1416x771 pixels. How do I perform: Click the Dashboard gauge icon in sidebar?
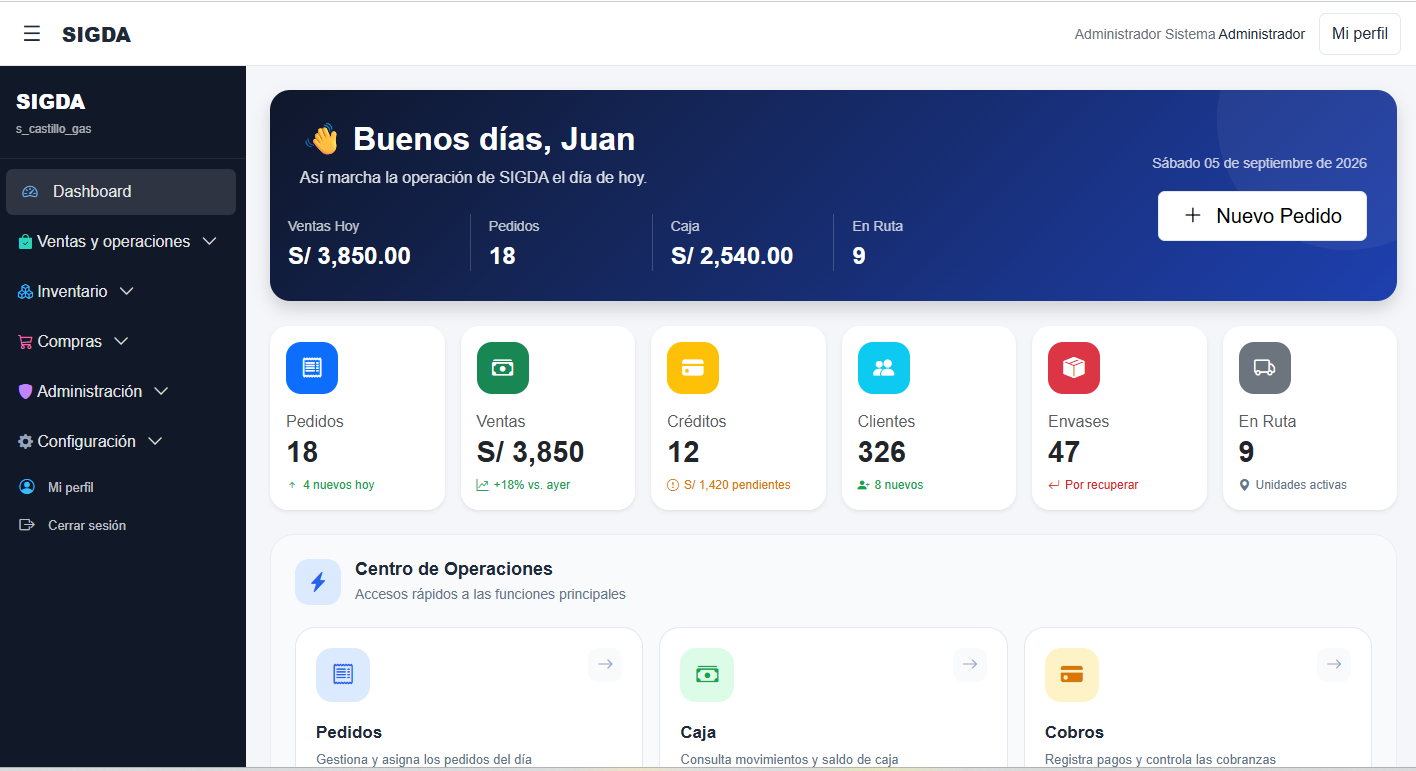[x=30, y=192]
